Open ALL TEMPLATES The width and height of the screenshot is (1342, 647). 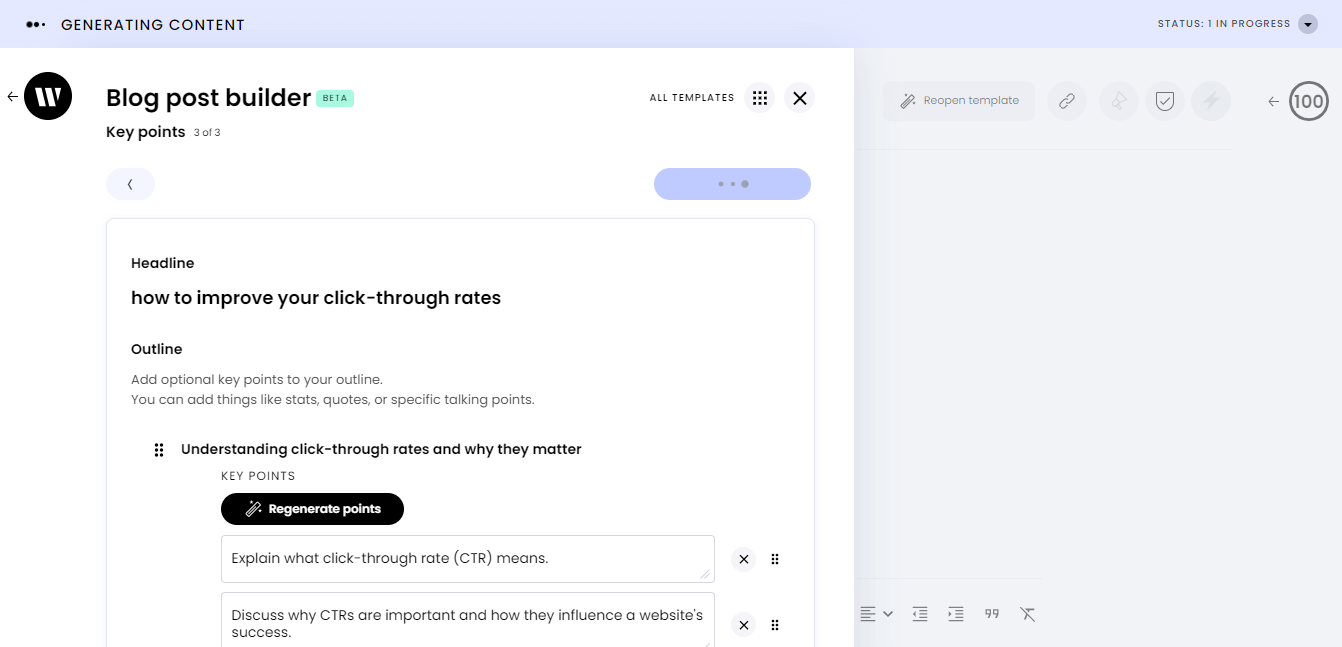click(x=693, y=97)
